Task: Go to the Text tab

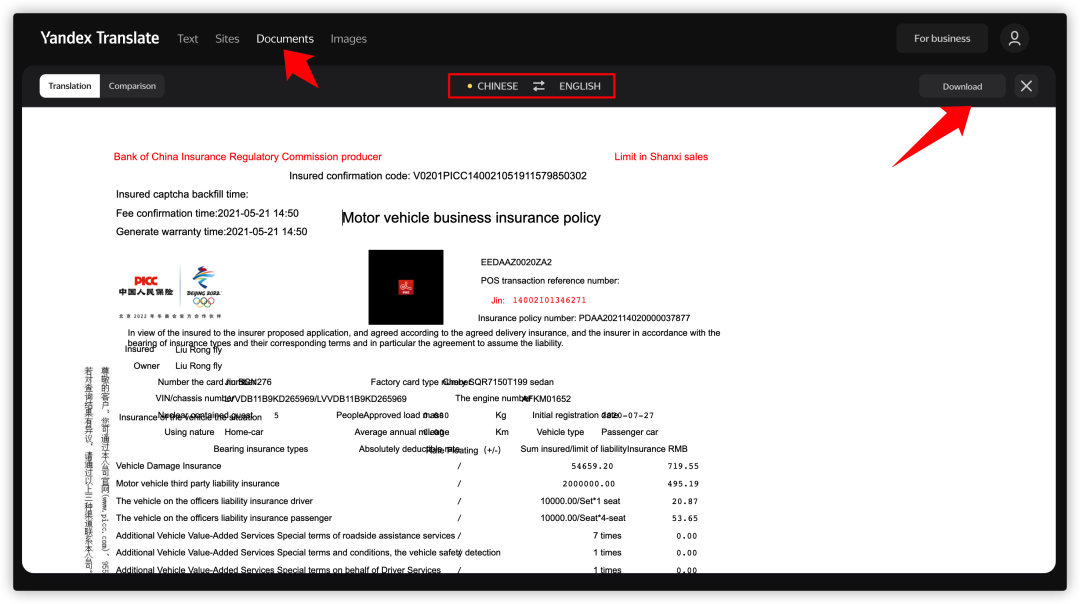Action: point(188,39)
